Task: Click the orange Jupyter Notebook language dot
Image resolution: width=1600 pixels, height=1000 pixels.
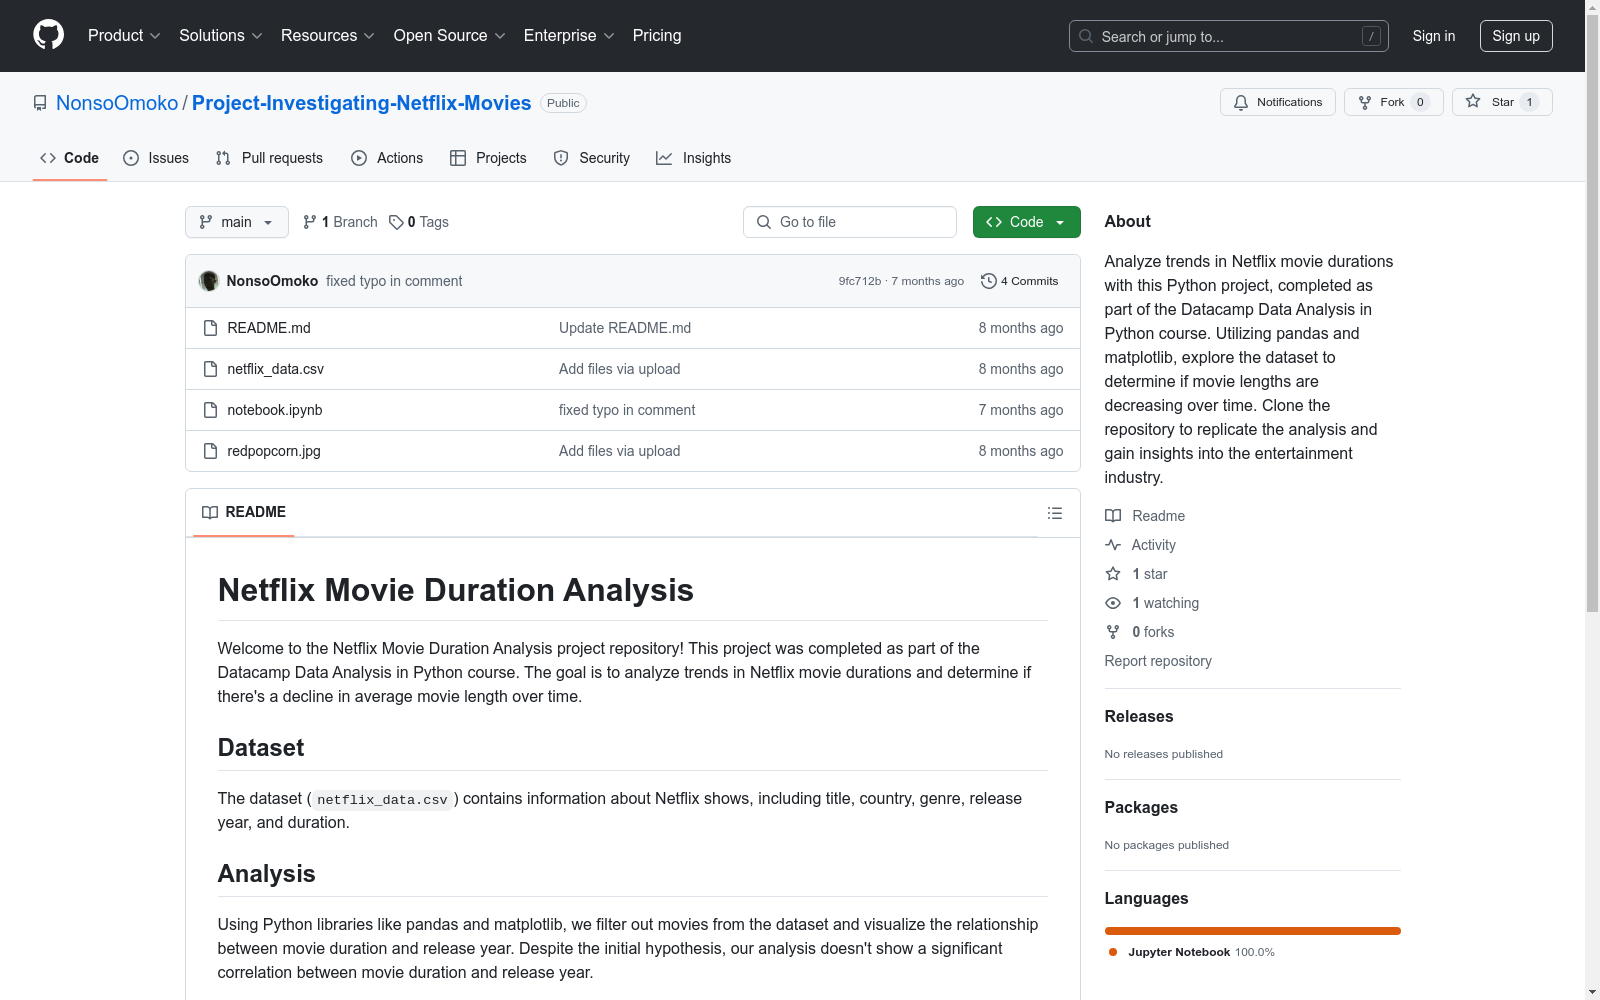Action: coord(1113,952)
